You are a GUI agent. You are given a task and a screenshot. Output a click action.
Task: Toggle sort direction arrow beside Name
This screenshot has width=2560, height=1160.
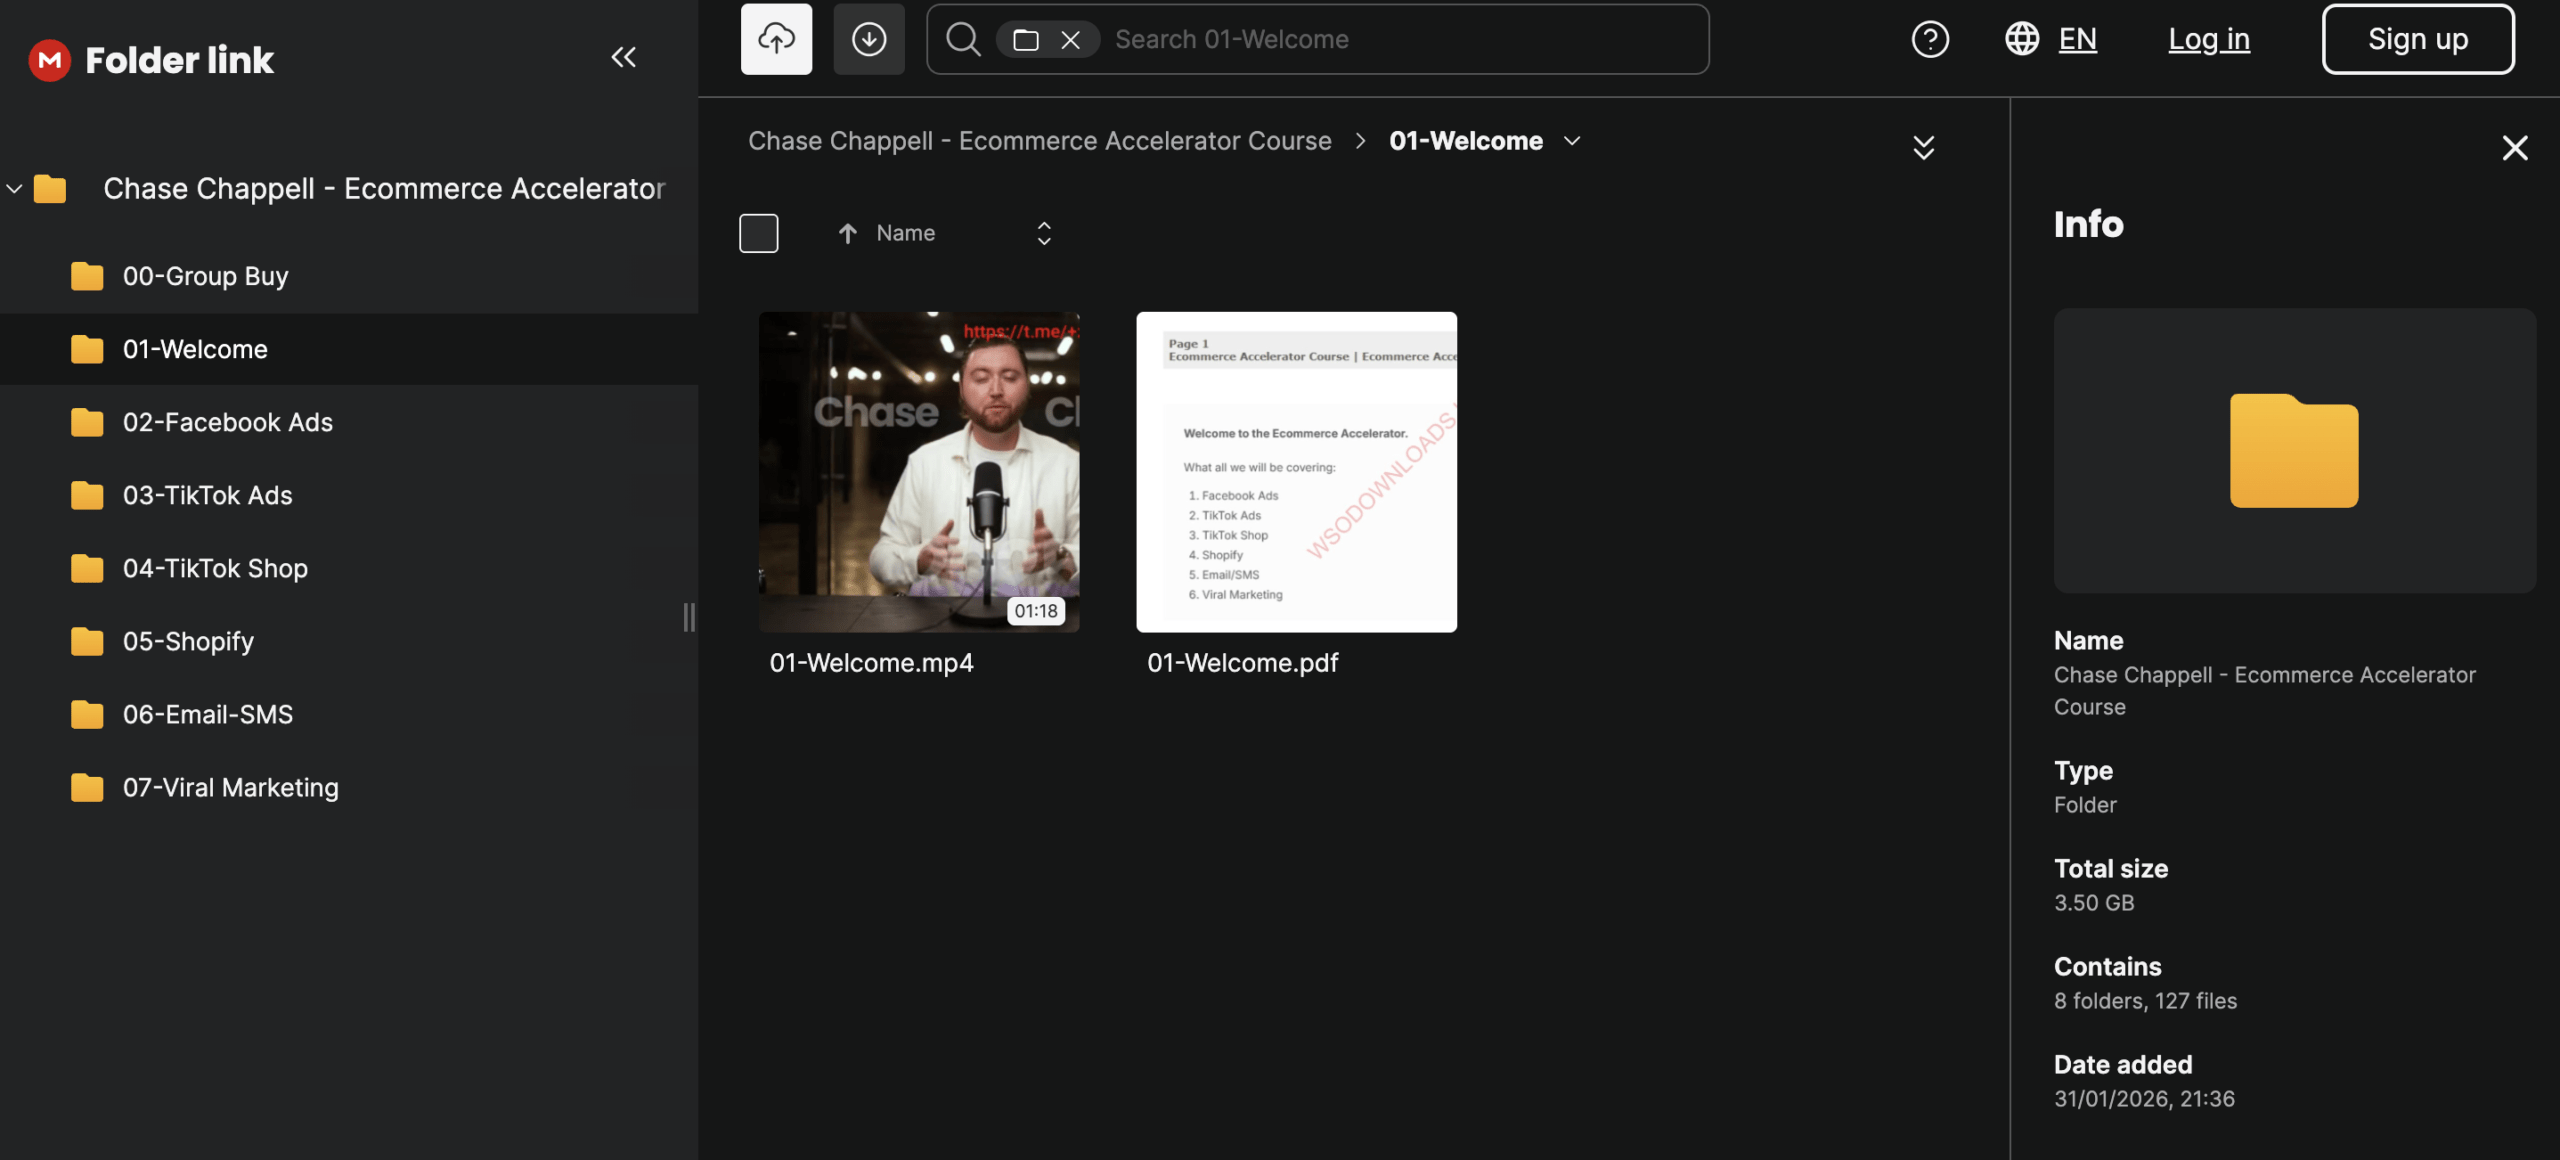pos(847,233)
